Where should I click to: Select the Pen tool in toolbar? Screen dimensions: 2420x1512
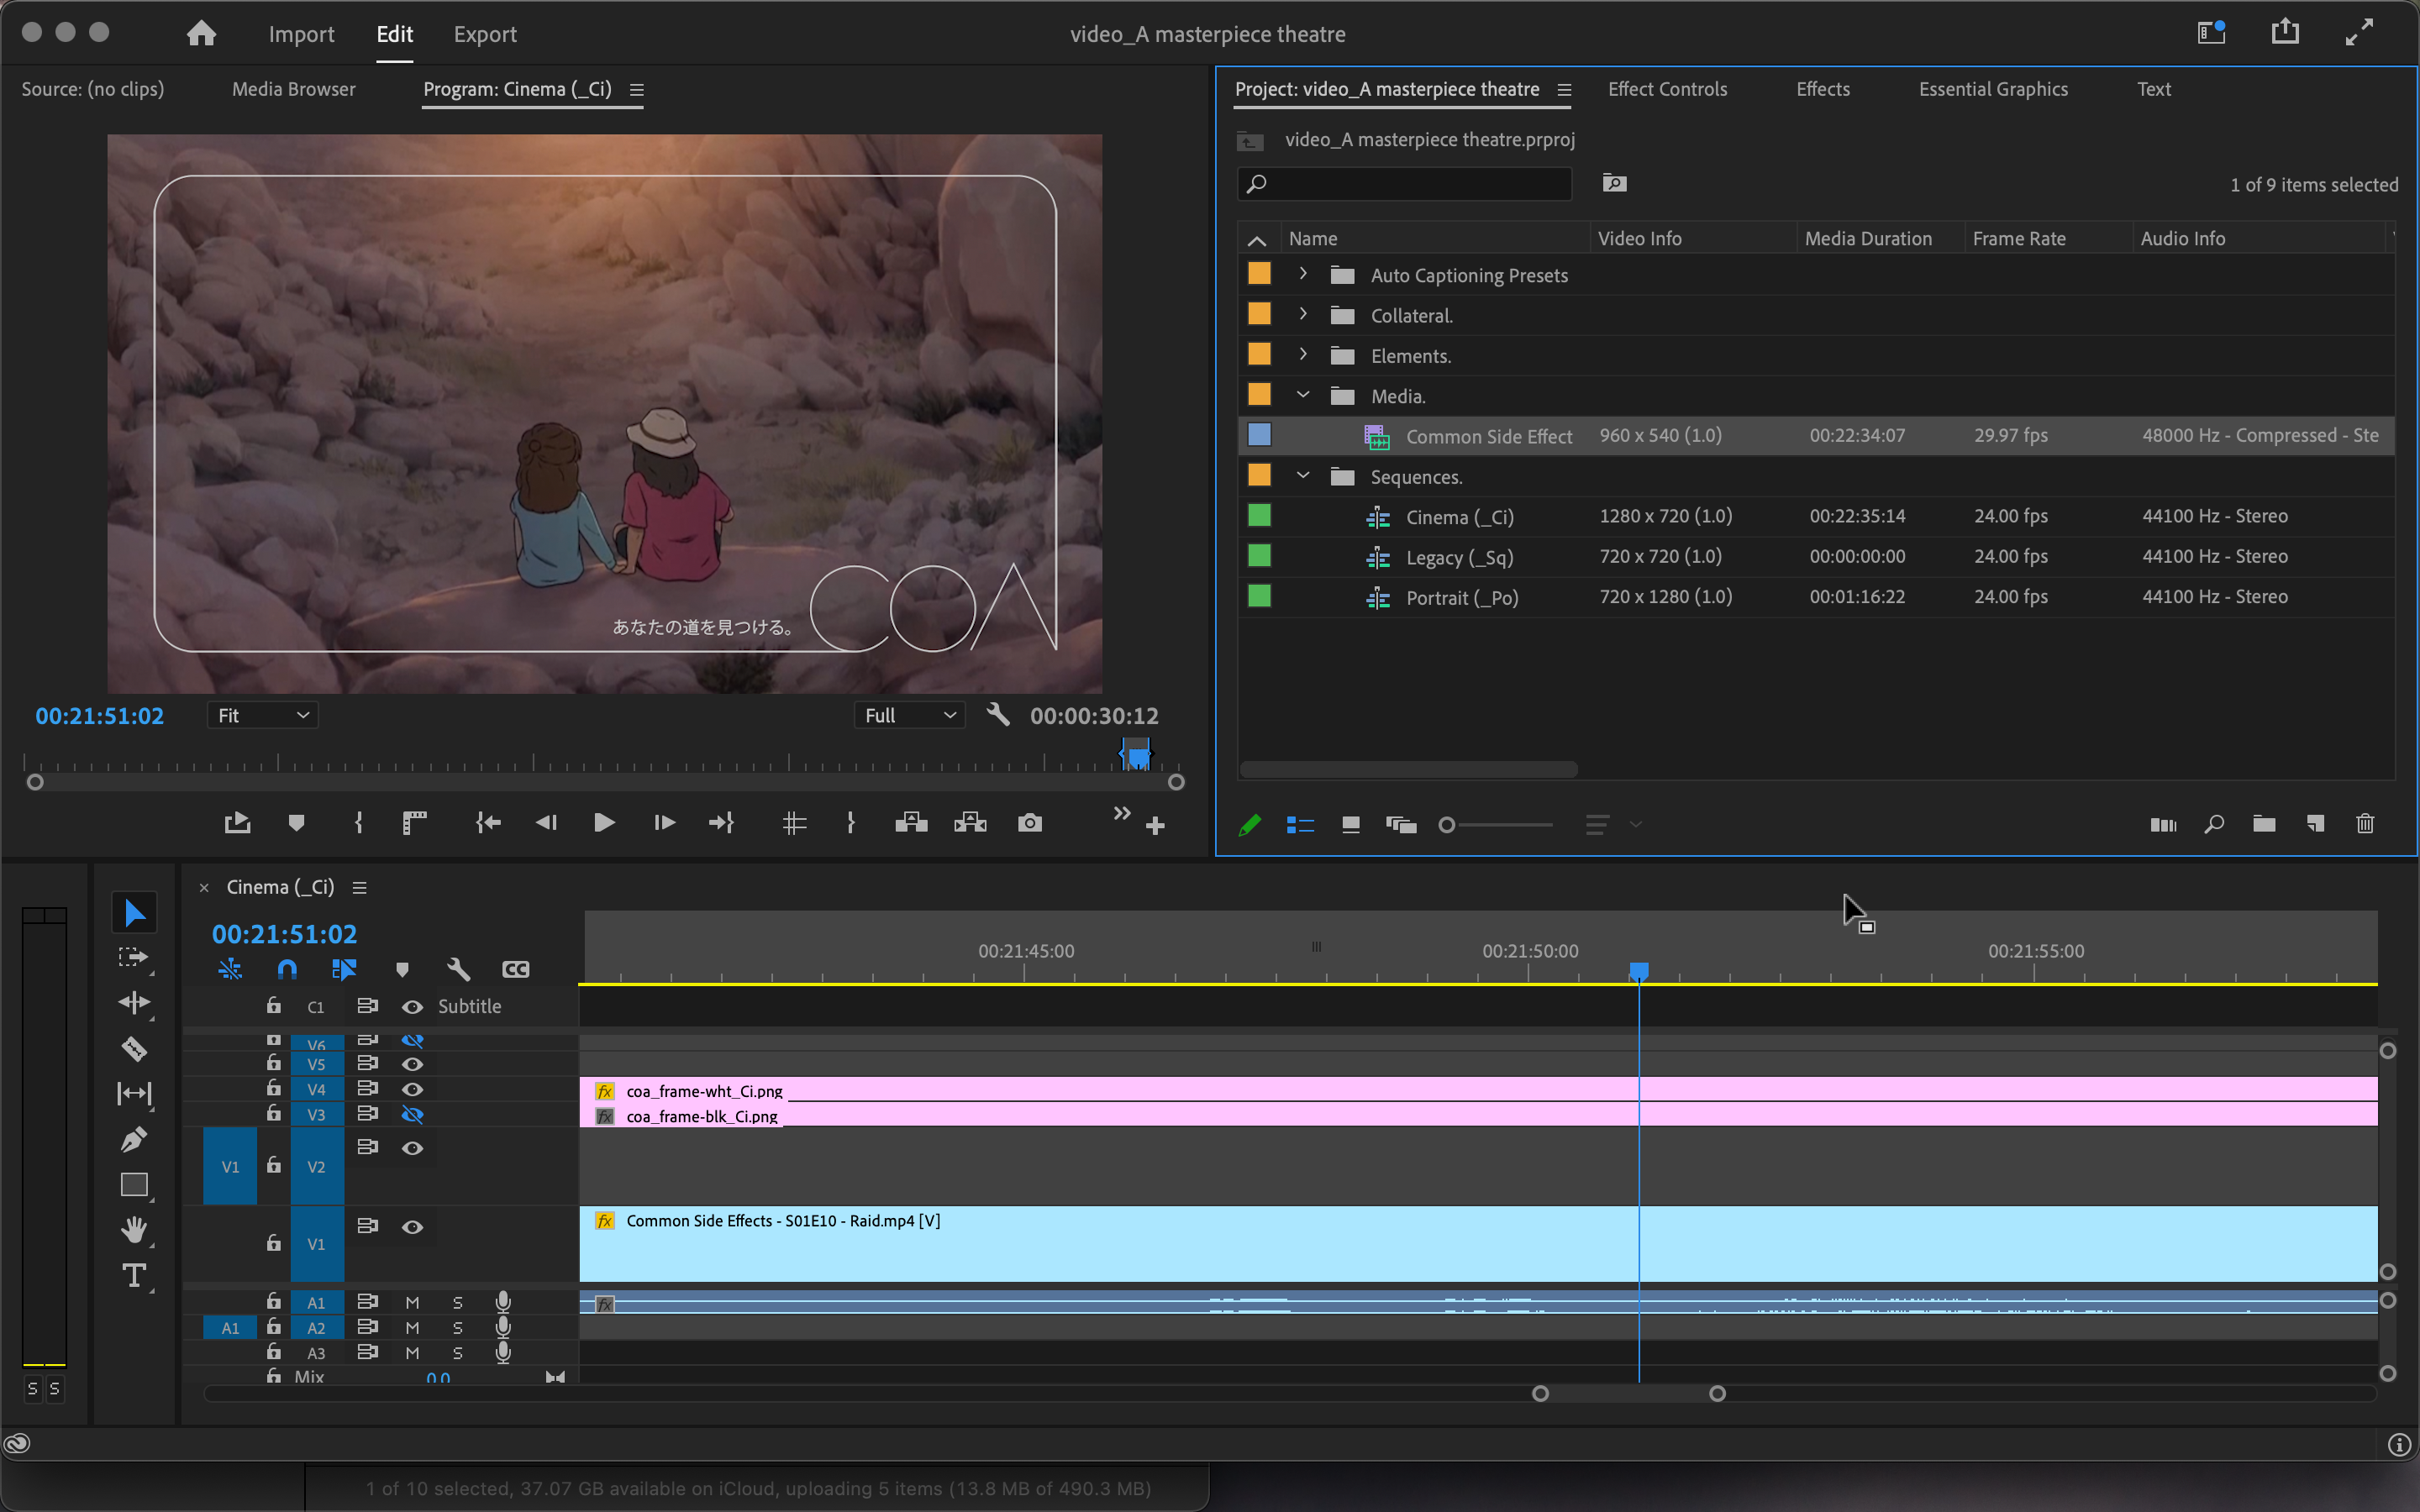[134, 1139]
